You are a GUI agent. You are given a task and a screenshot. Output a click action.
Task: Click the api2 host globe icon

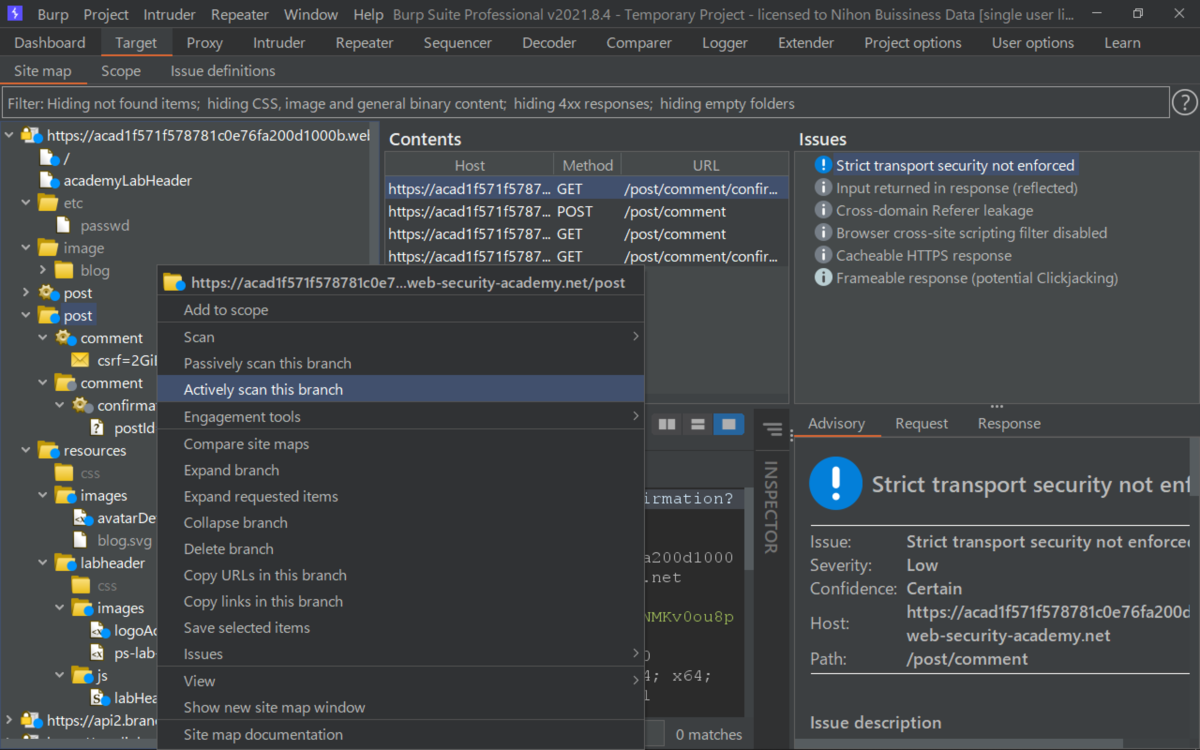click(32, 720)
